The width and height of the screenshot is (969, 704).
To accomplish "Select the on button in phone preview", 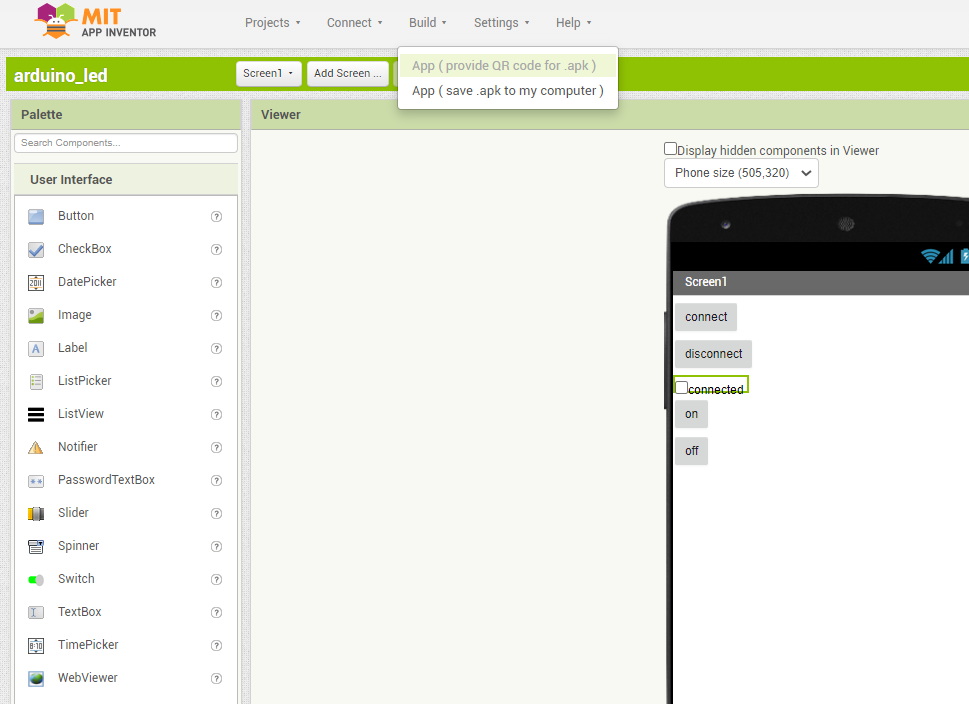I will click(691, 414).
